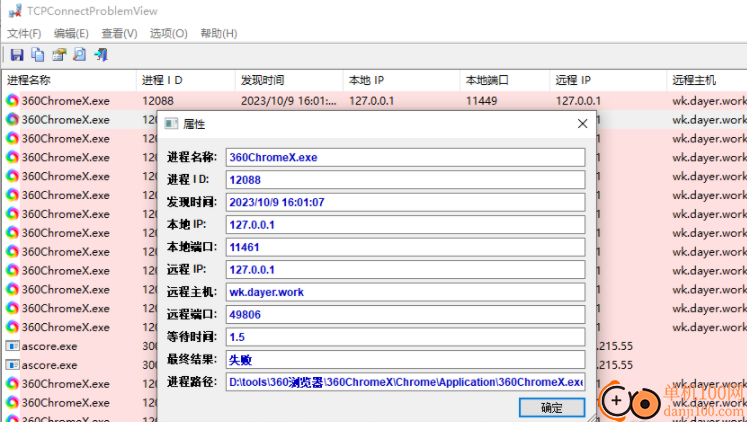Click the 11449 local port cell
This screenshot has width=747, height=422.
click(481, 101)
